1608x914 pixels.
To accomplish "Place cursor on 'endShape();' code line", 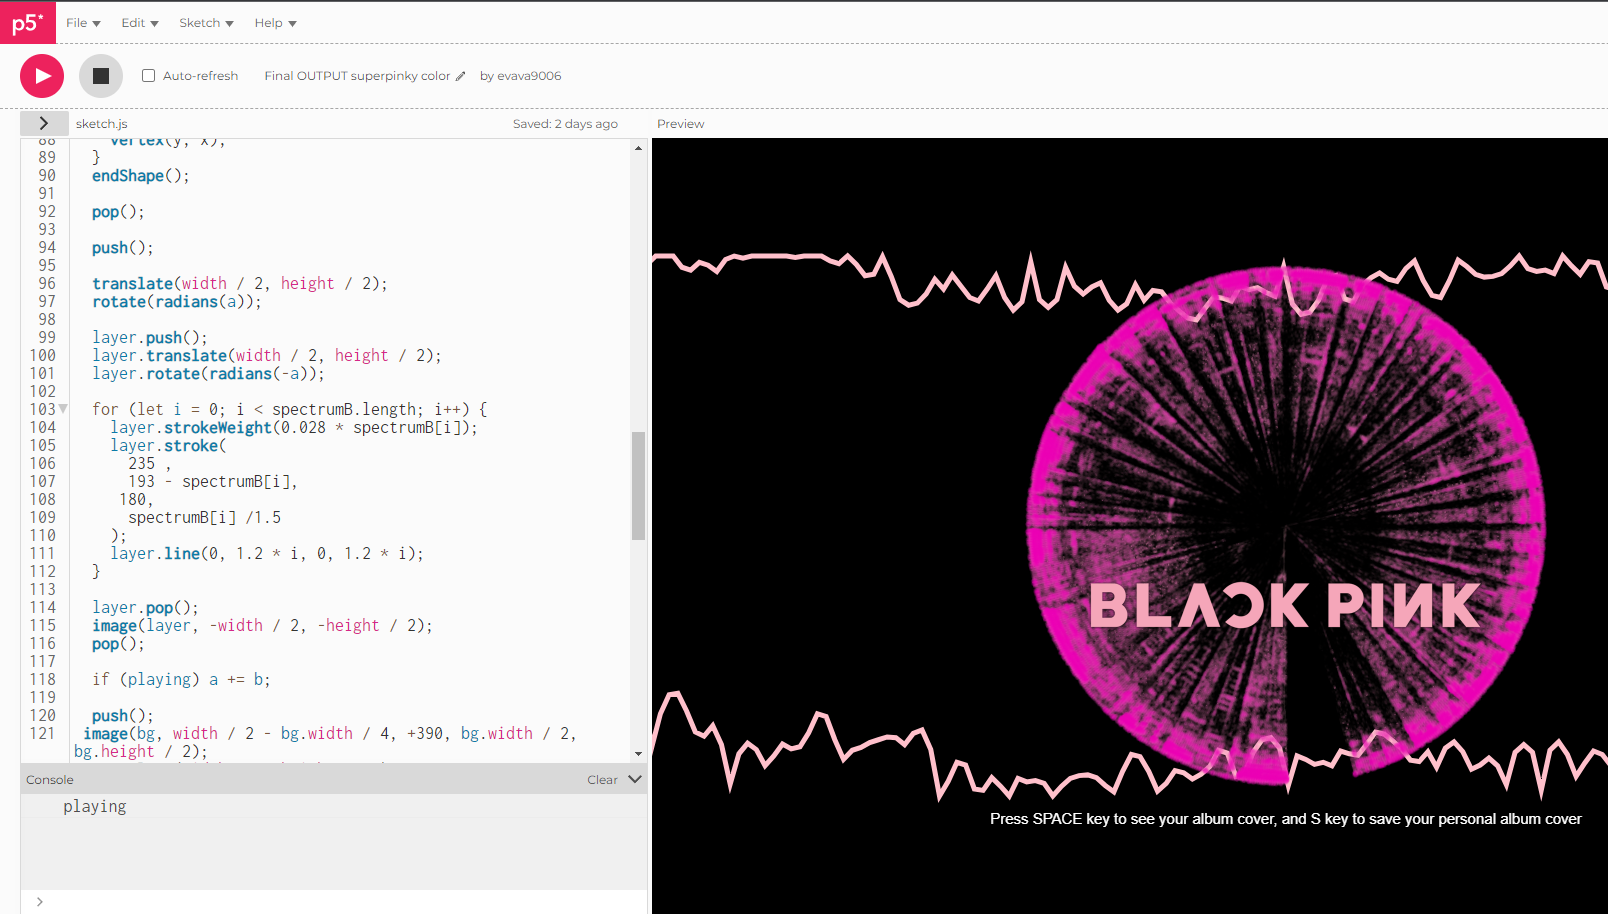I will pyautogui.click(x=140, y=176).
